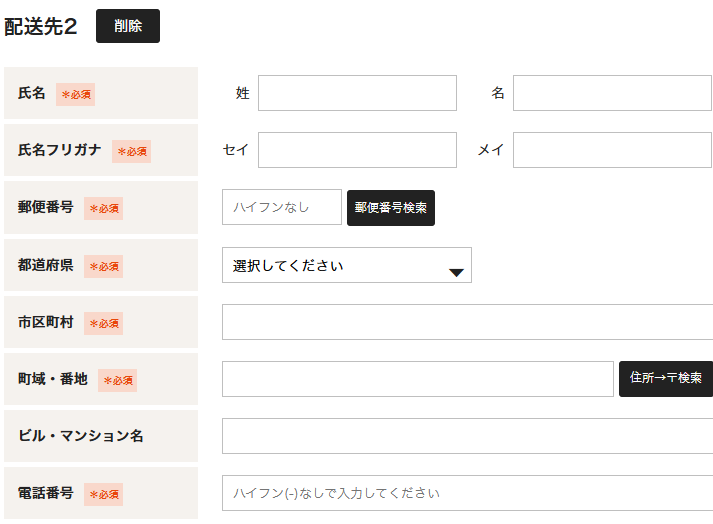
Task: Click the 氏名 label cell
Action: click(x=101, y=93)
